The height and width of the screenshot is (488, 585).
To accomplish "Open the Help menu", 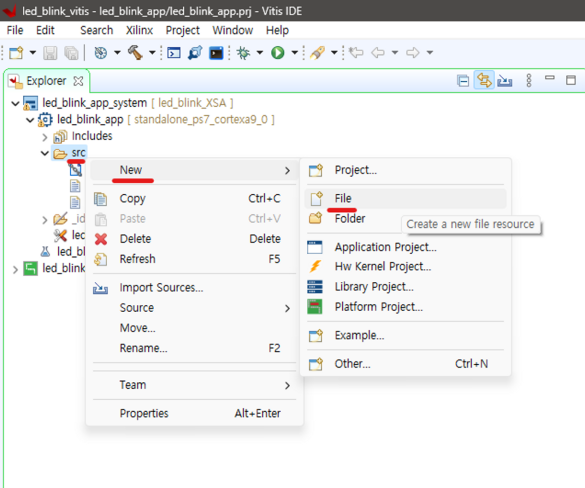I will pyautogui.click(x=277, y=30).
